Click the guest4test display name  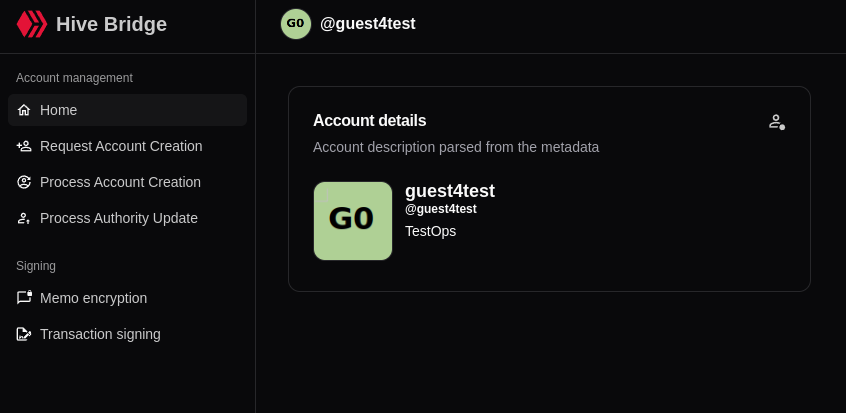click(x=449, y=191)
